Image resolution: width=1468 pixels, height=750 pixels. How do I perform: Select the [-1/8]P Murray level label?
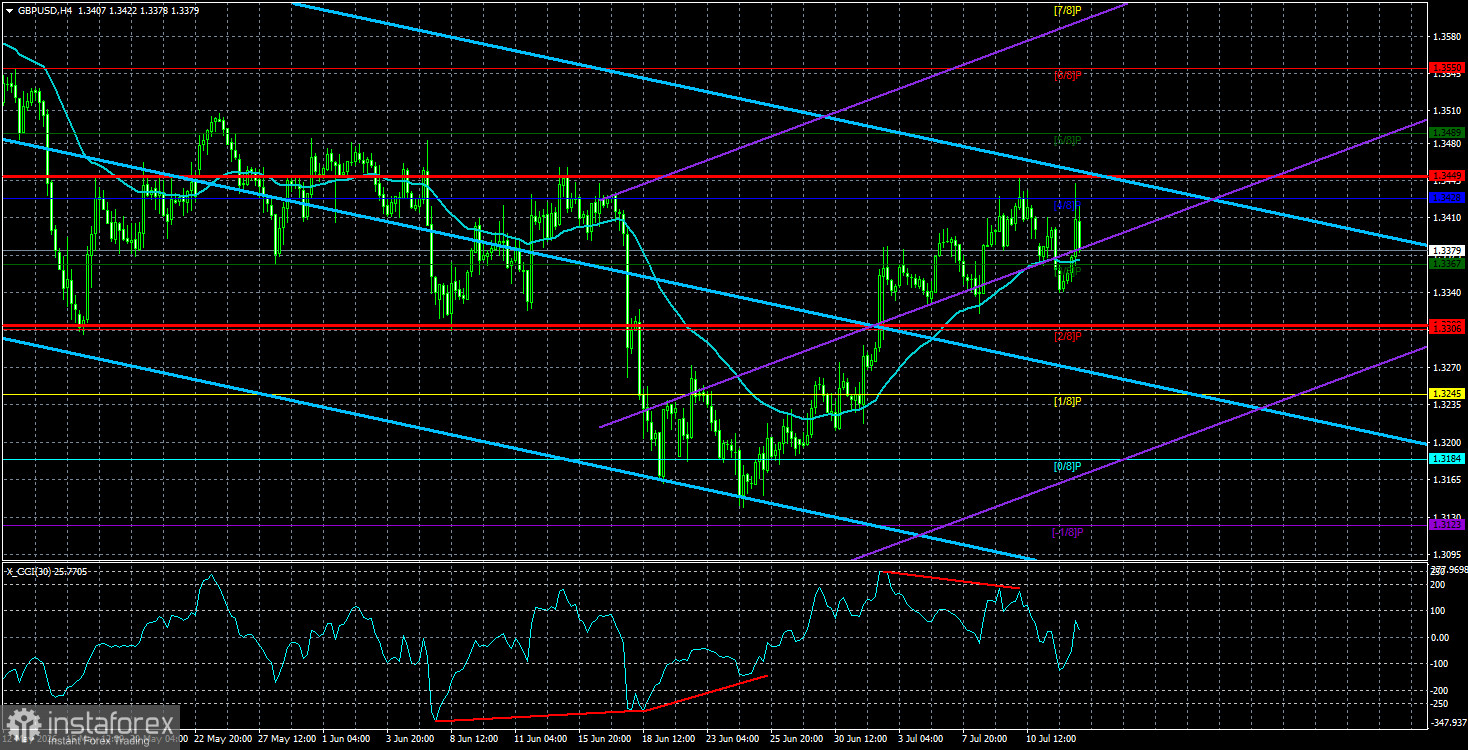pyautogui.click(x=1067, y=532)
